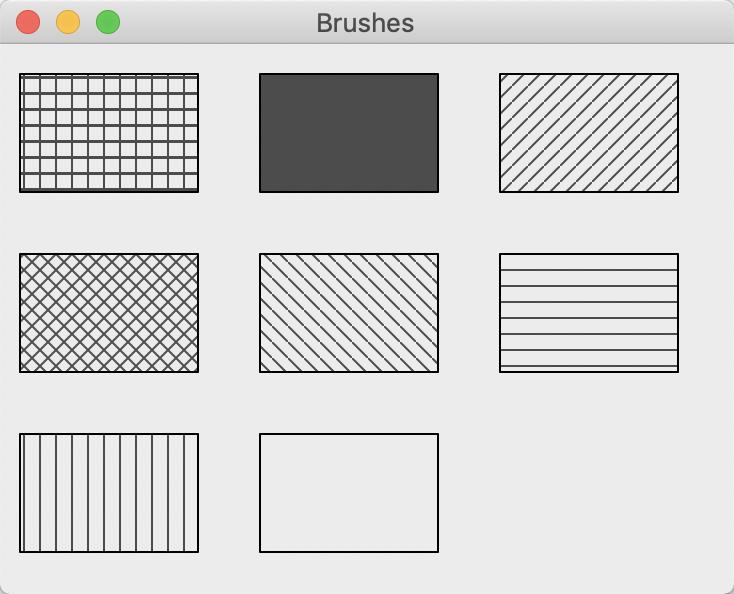Viewport: 734px width, 594px height.
Task: Choose the solid dark gray brush swatch
Action: tap(349, 133)
